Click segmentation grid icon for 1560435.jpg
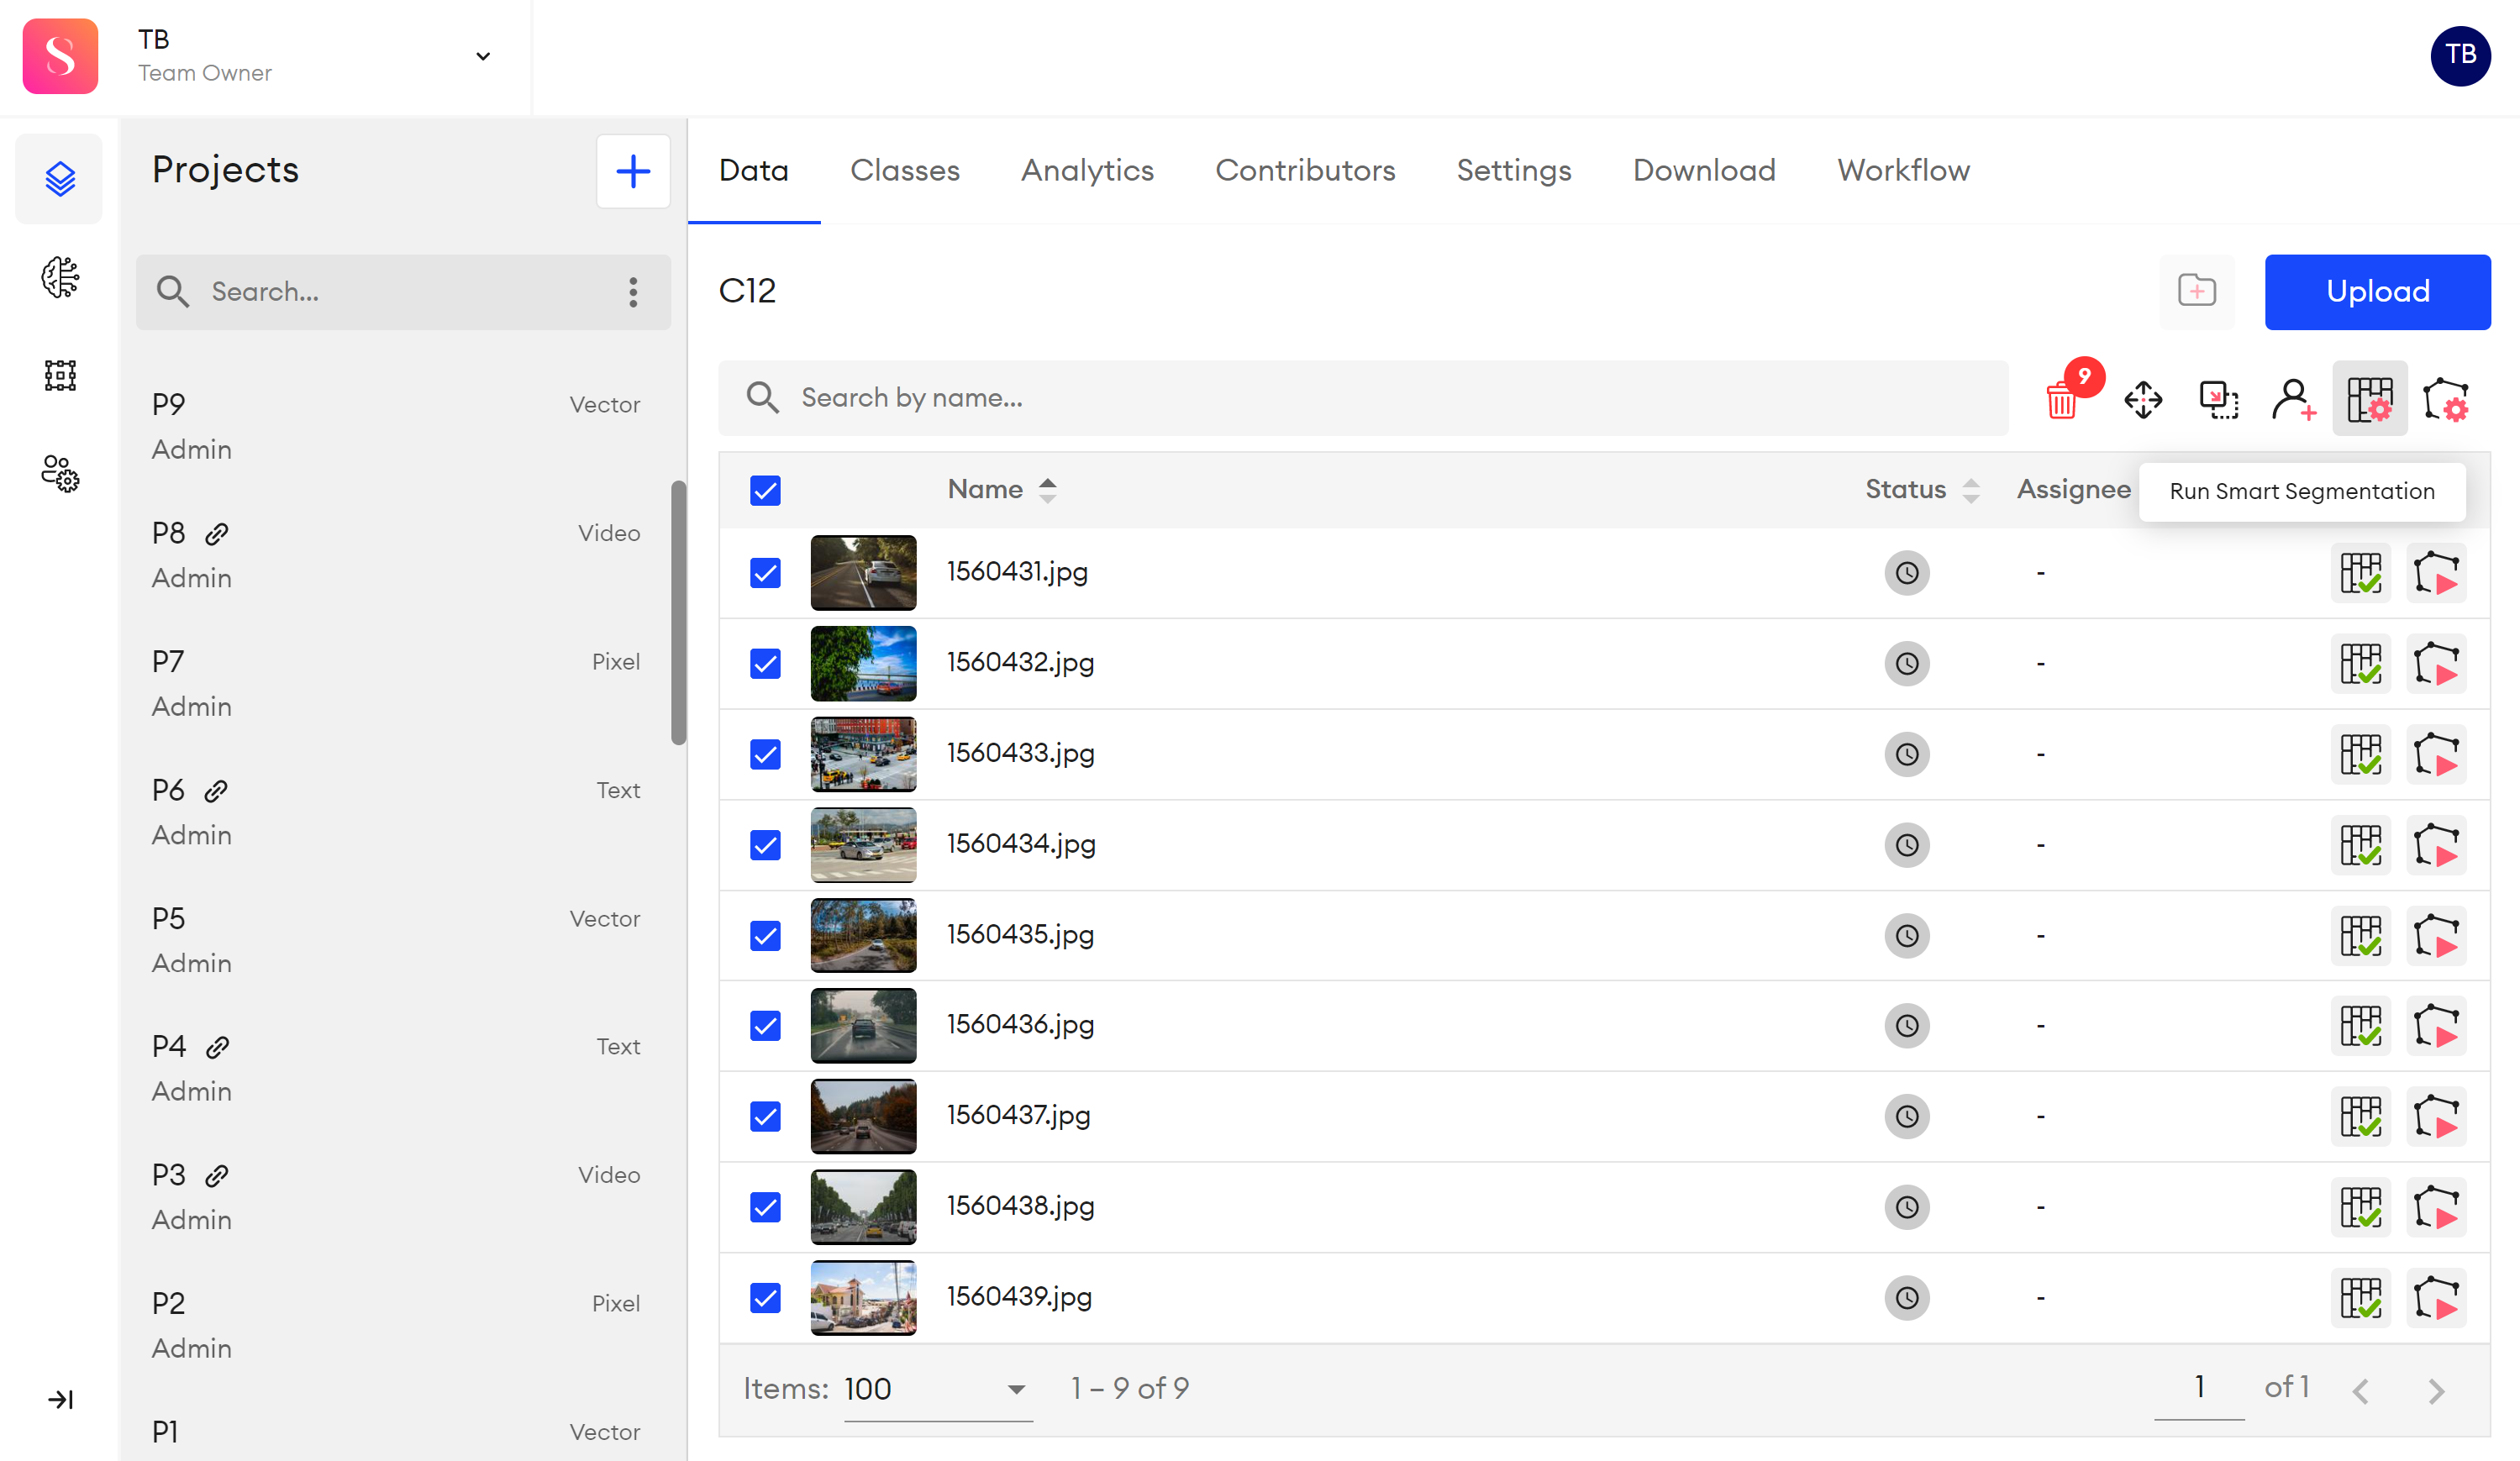The image size is (2520, 1461). 2361,936
